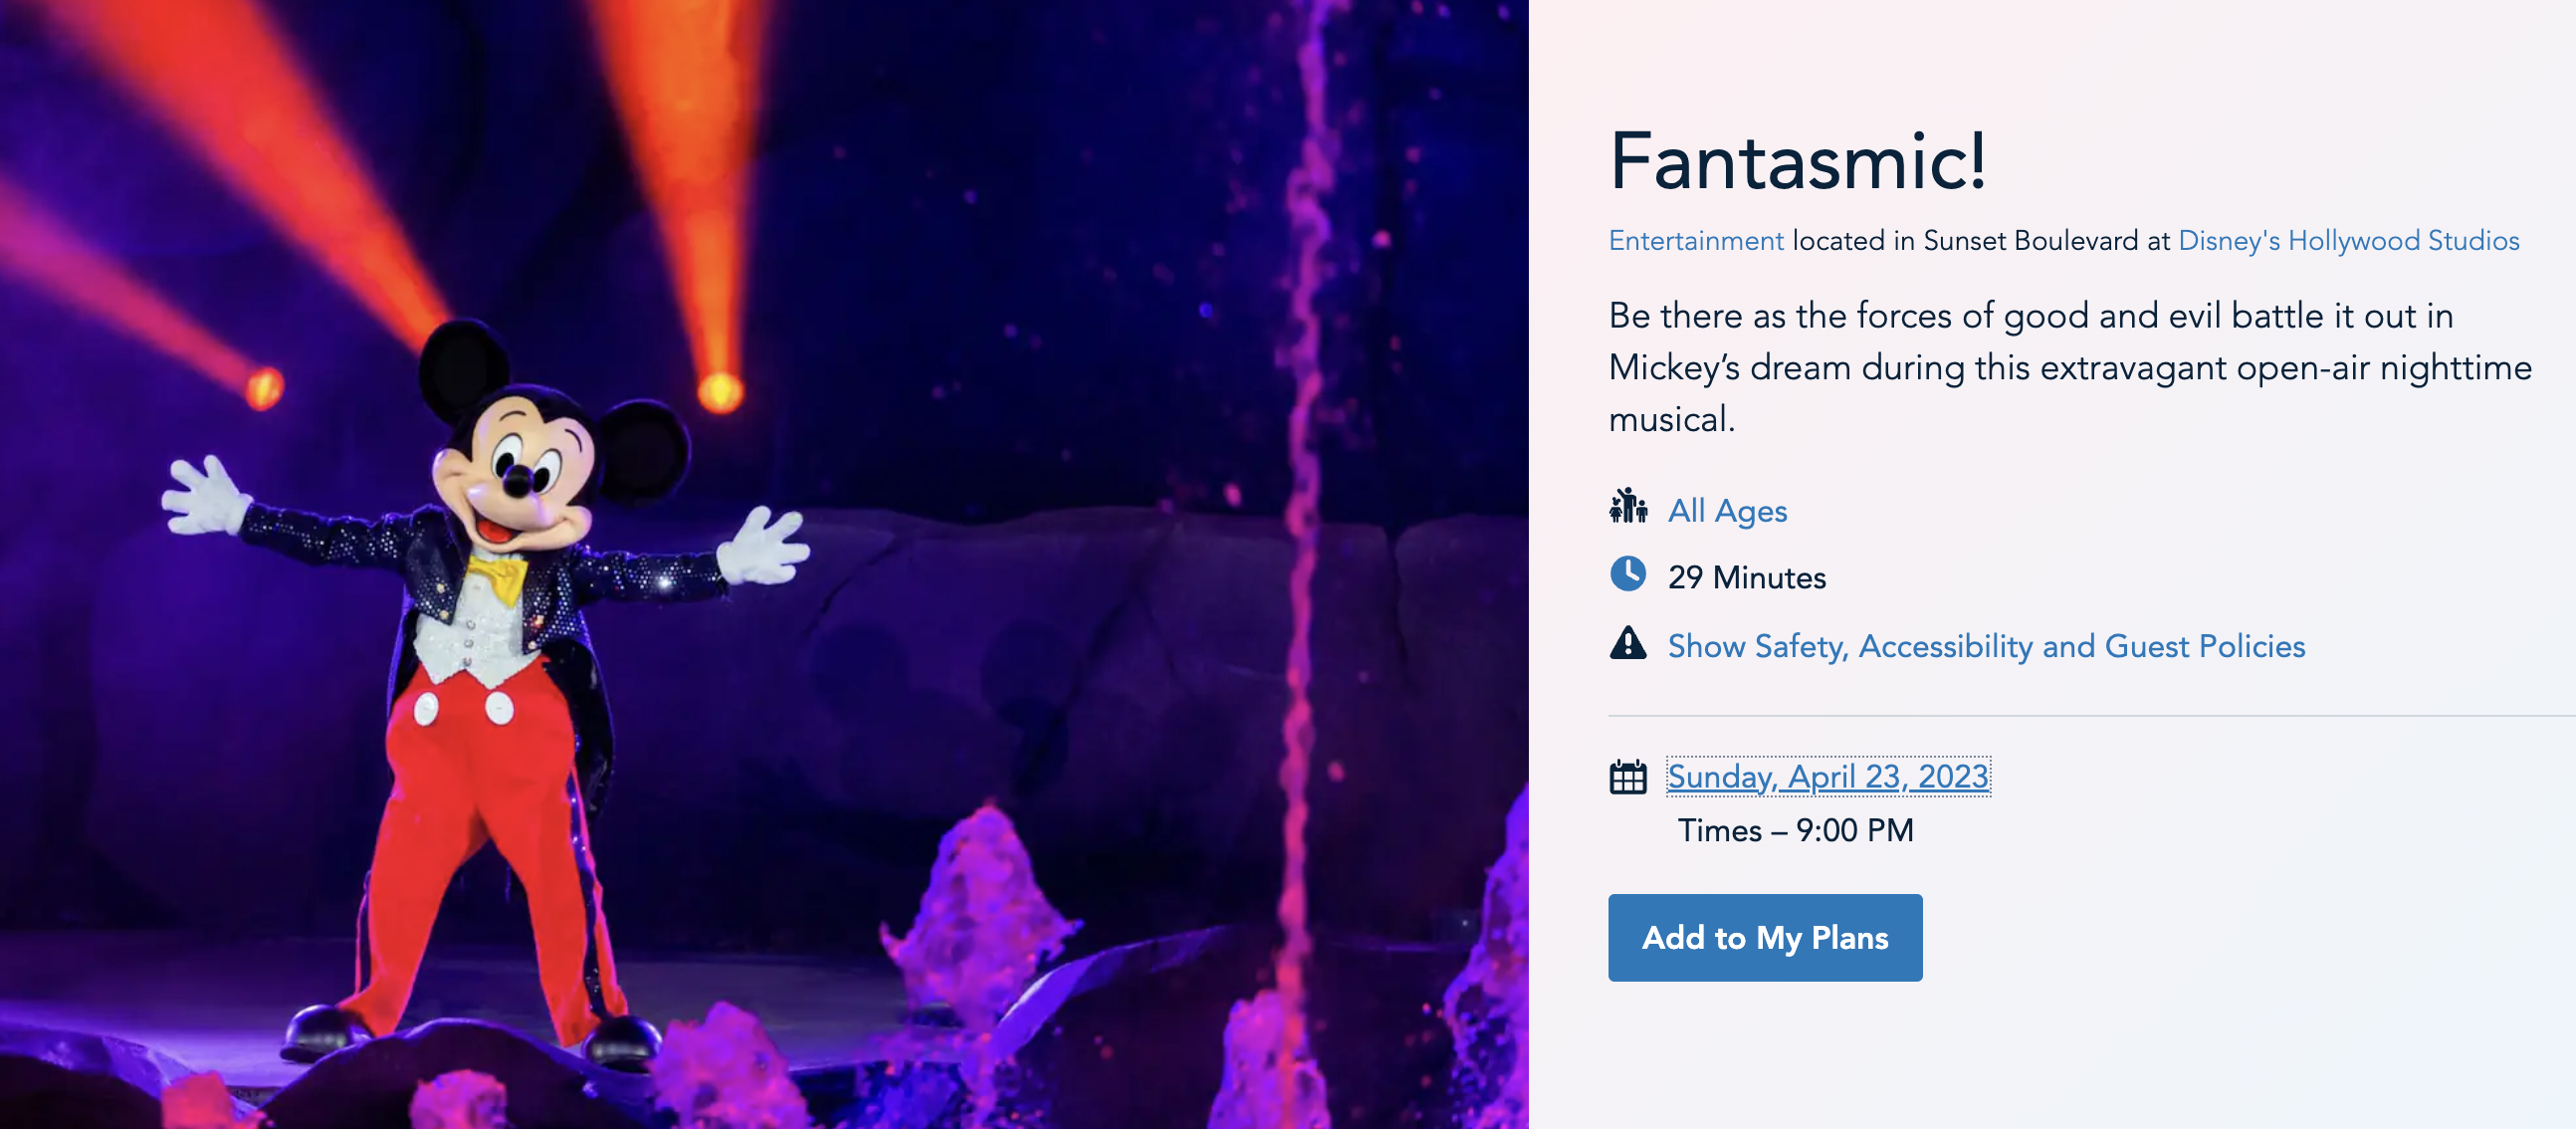Open the calendar icon beside the date

(x=1628, y=777)
